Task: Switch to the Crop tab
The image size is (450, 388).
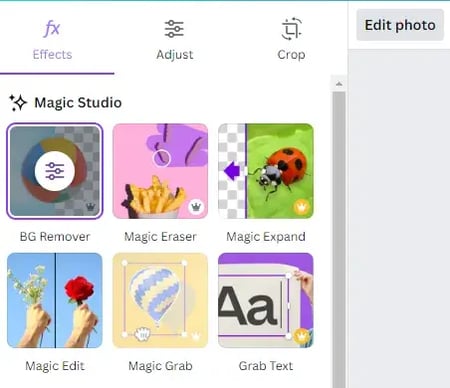Action: pos(291,40)
